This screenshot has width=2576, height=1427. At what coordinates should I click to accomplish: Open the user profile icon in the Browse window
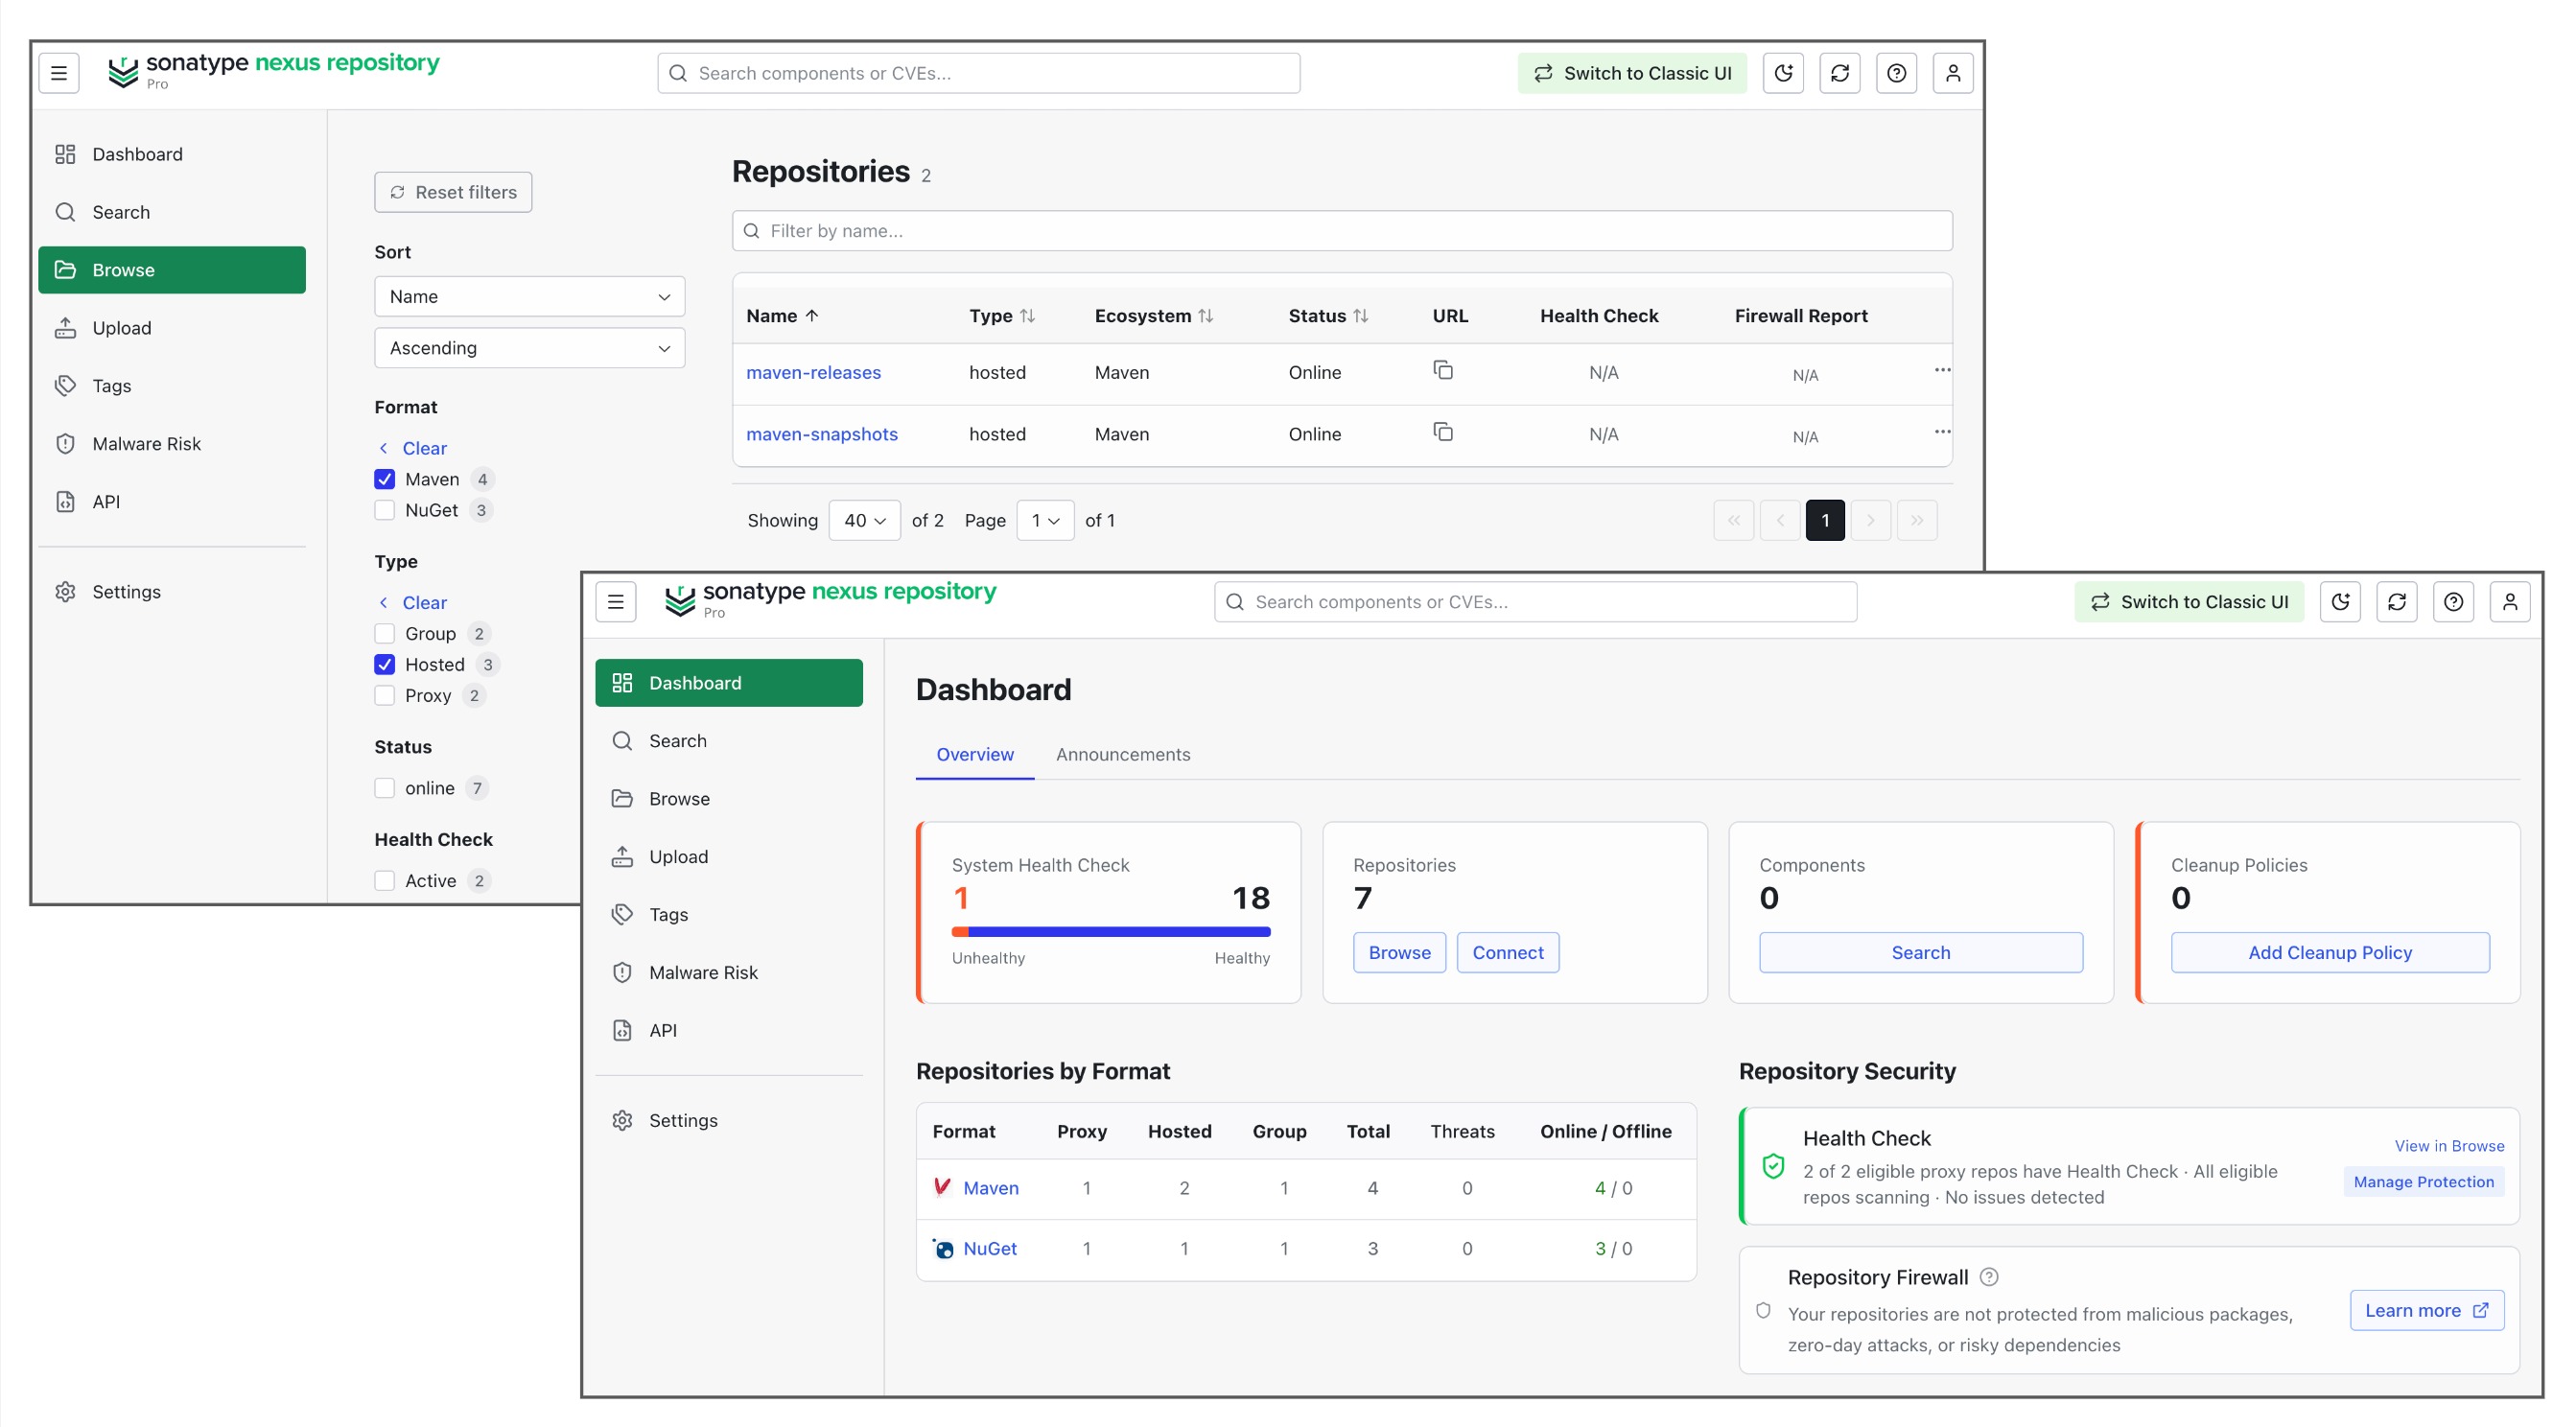(x=1953, y=73)
